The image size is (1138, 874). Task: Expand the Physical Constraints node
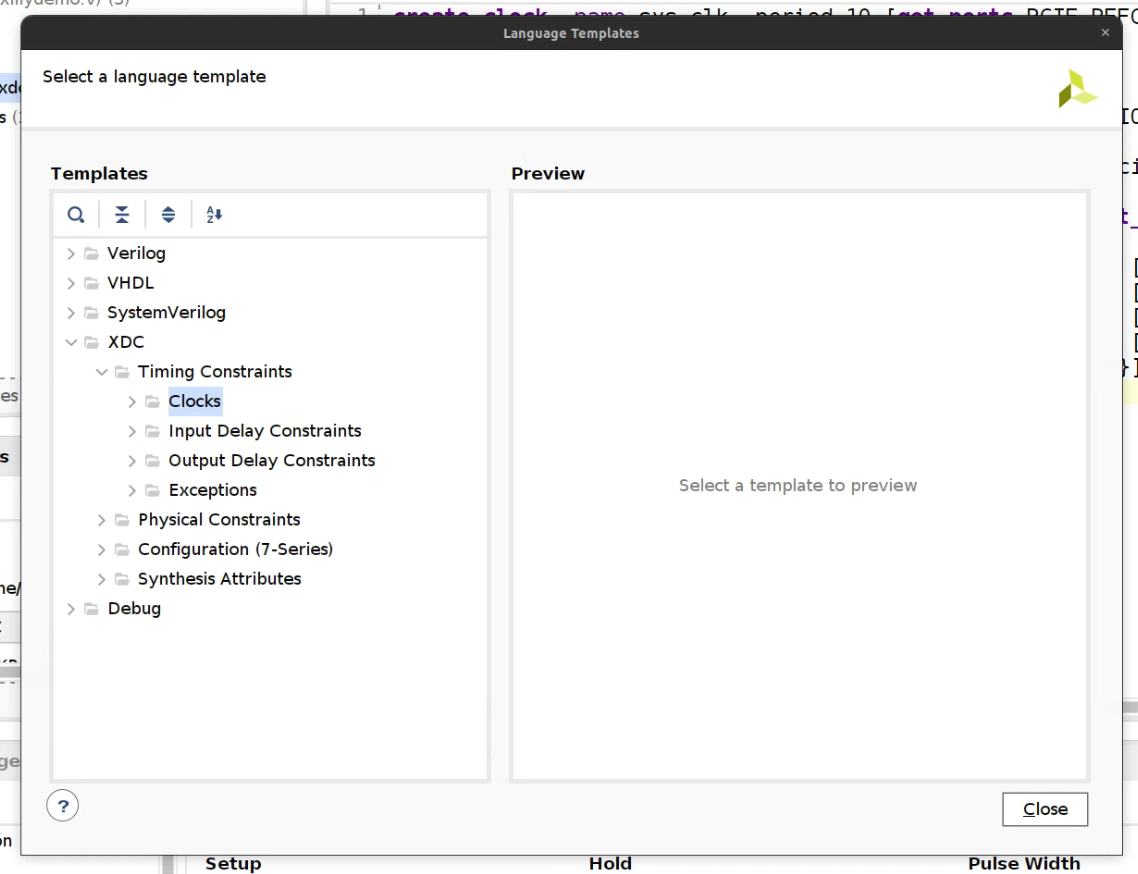point(101,520)
